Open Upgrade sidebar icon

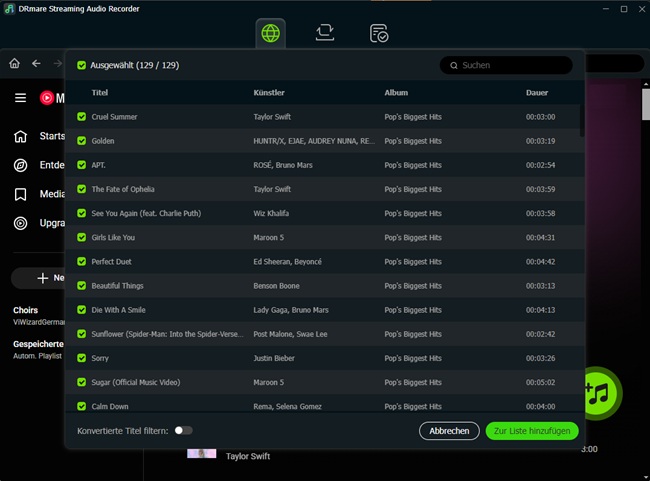tap(20, 223)
